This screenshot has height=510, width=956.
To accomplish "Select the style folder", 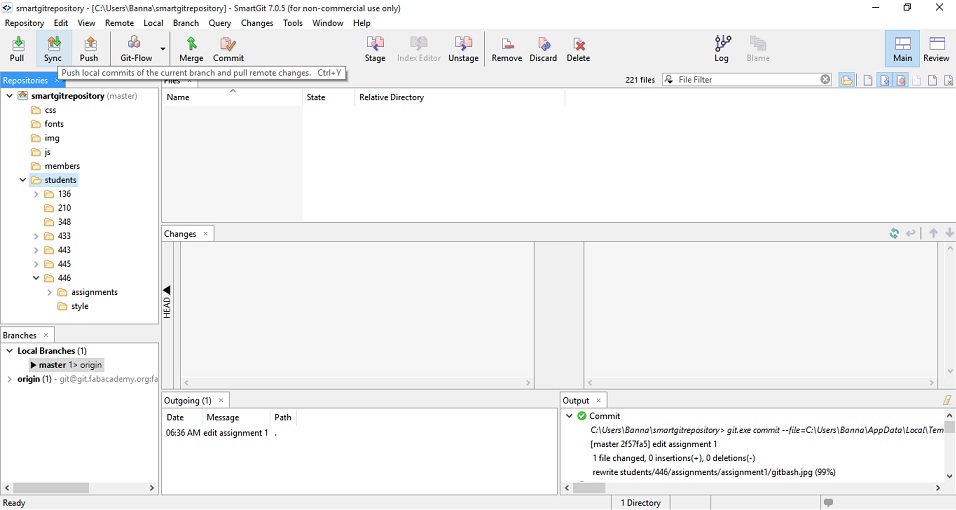I will click(x=73, y=306).
